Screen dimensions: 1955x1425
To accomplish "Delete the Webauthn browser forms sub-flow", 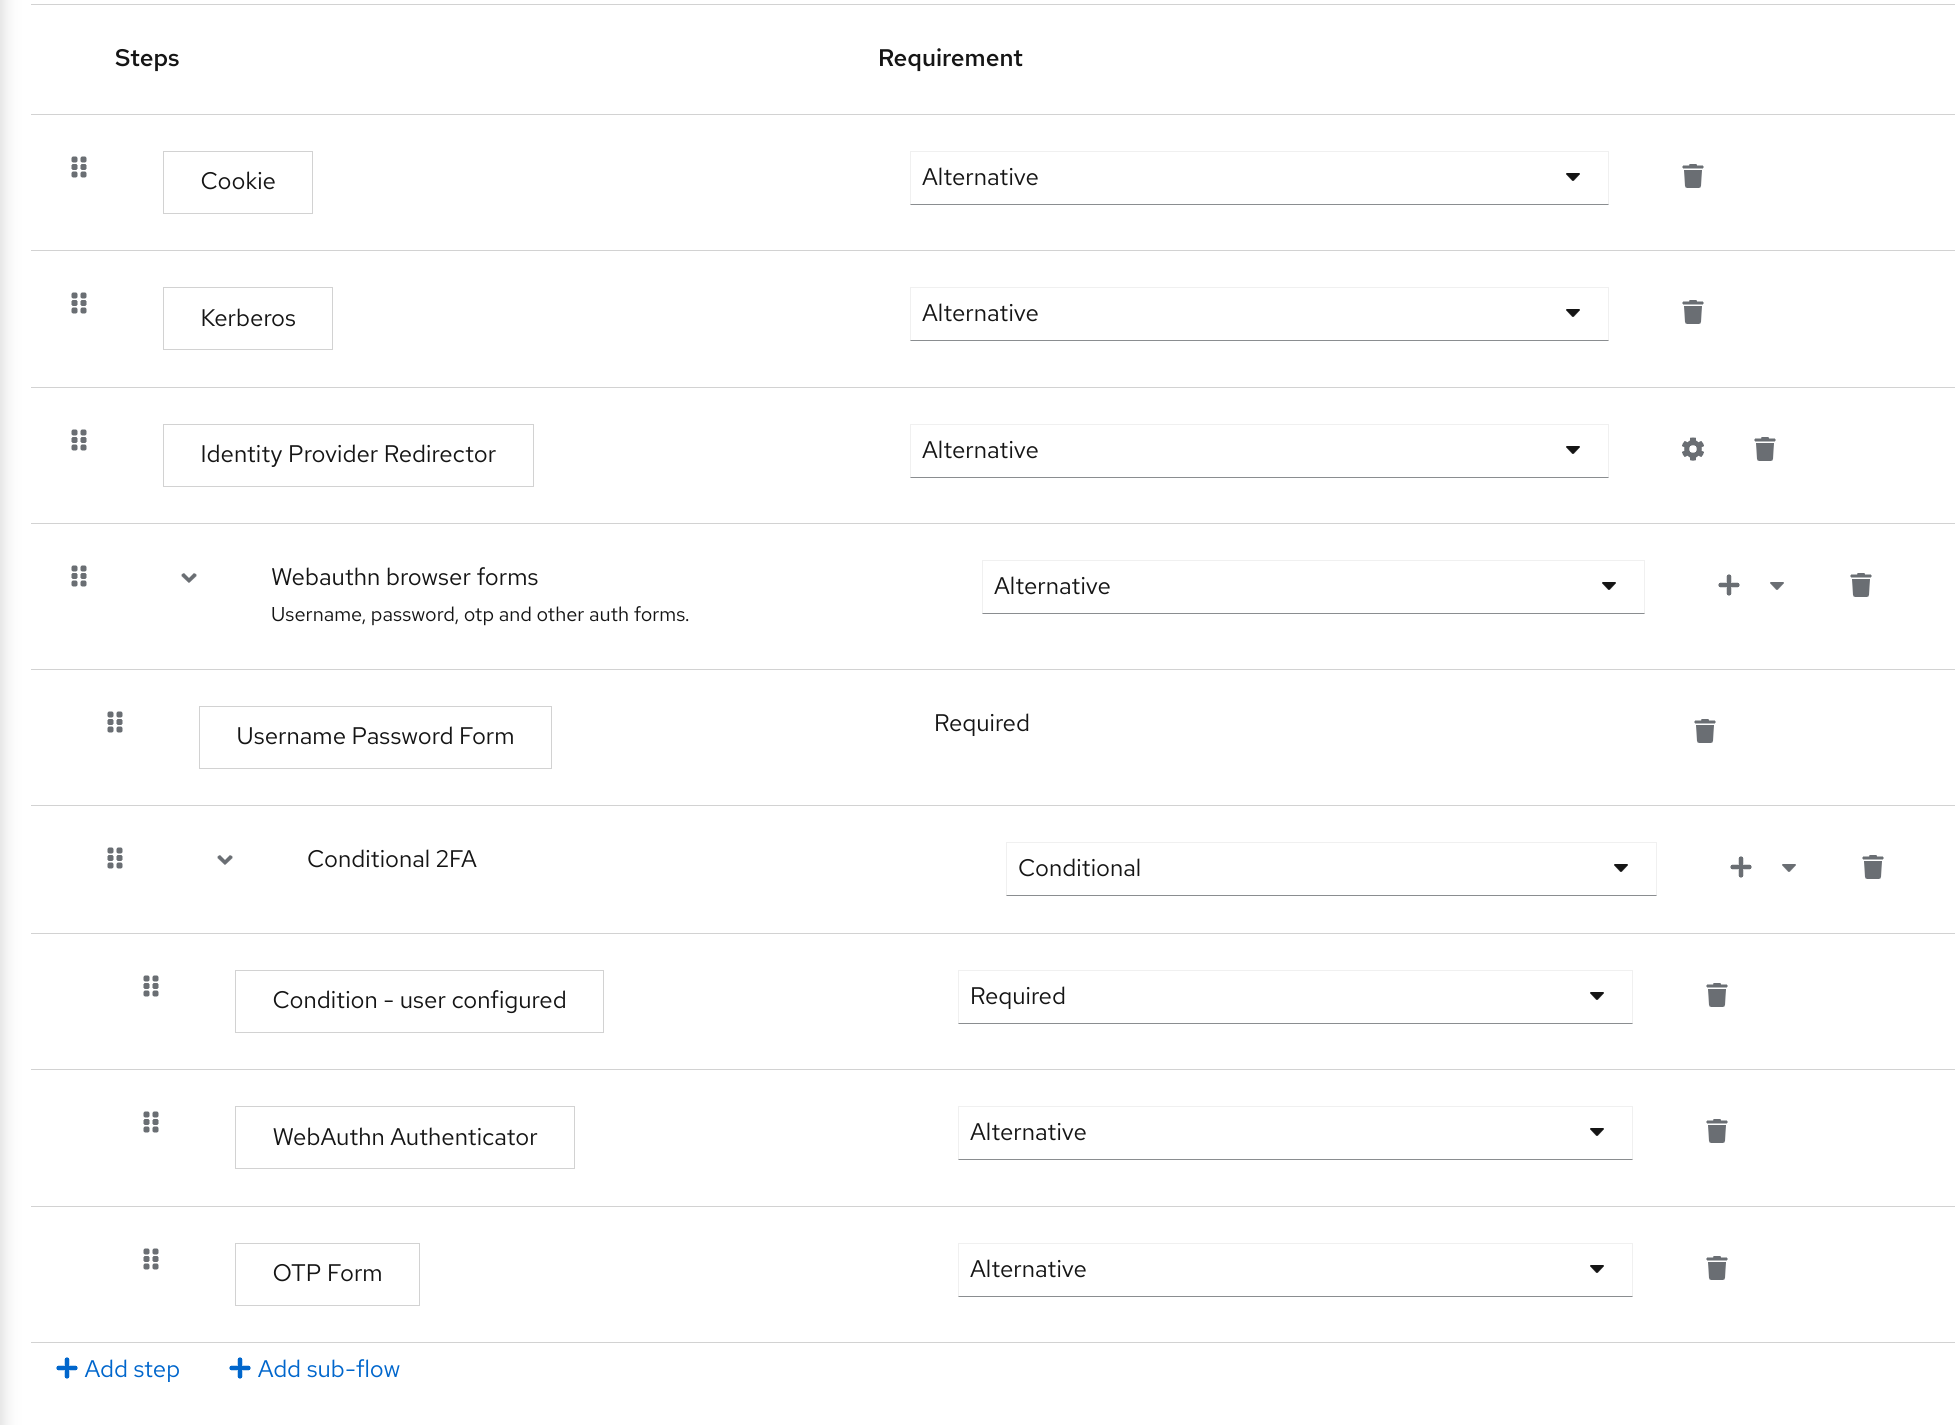I will coord(1861,585).
